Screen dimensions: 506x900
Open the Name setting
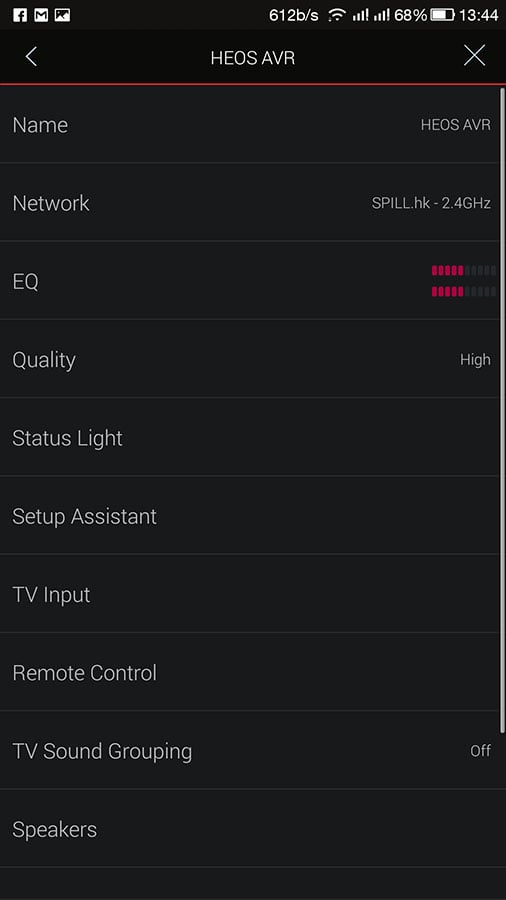click(250, 124)
